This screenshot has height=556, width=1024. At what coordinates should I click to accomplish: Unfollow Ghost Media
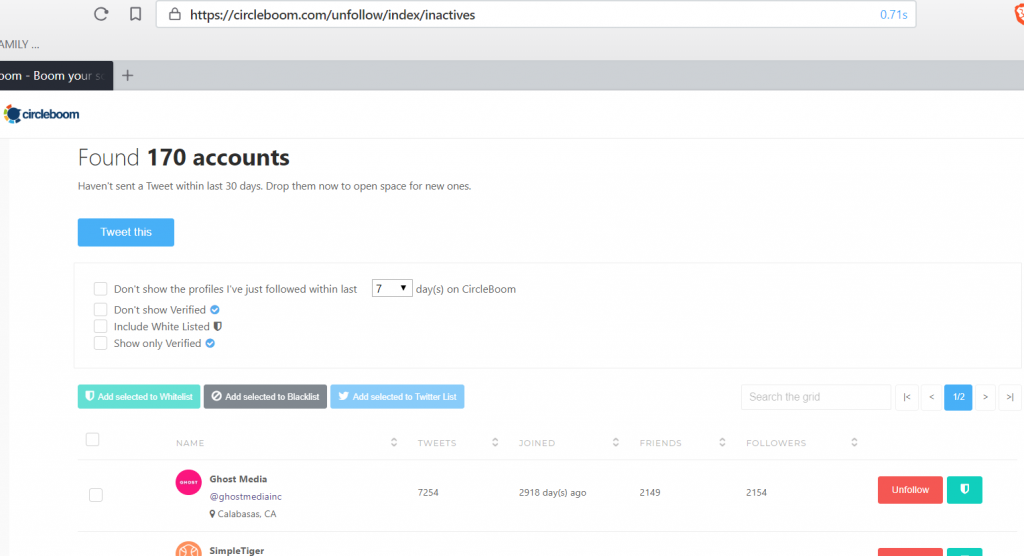(910, 489)
